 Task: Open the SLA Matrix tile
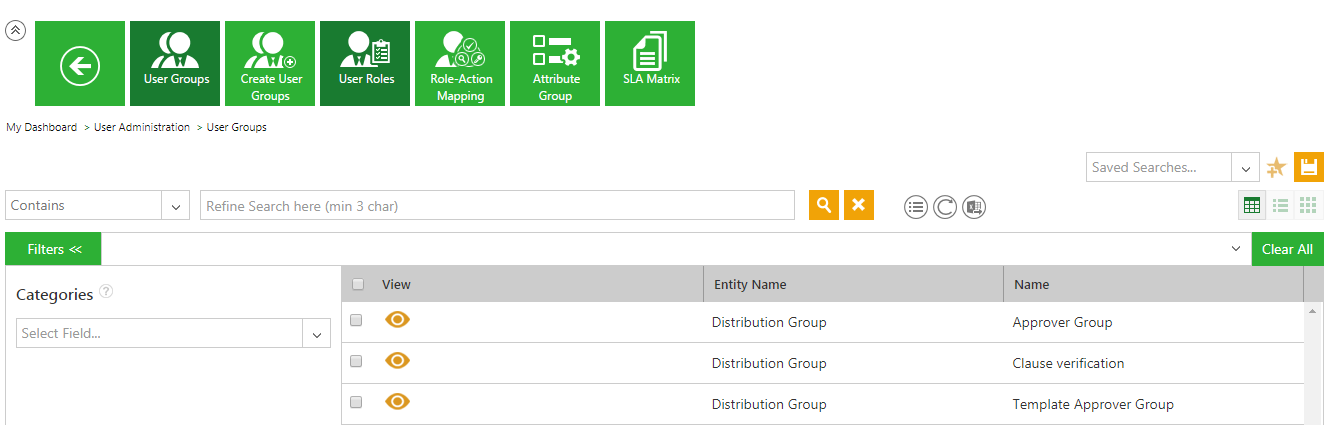point(650,64)
